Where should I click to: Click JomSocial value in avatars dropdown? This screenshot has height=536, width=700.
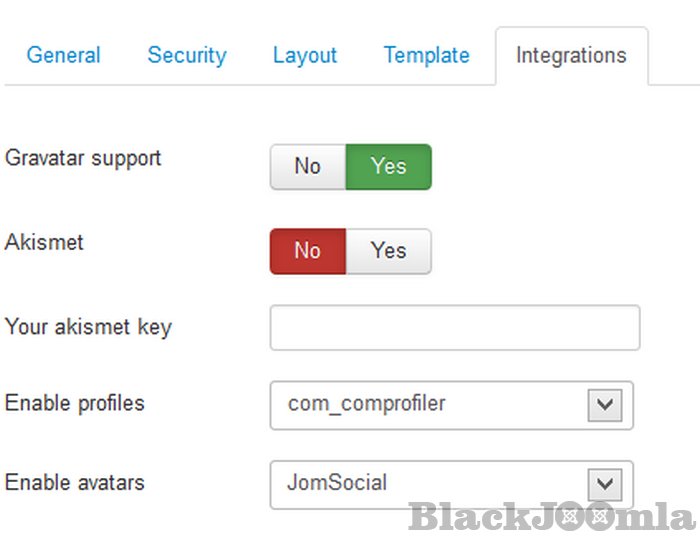(337, 483)
